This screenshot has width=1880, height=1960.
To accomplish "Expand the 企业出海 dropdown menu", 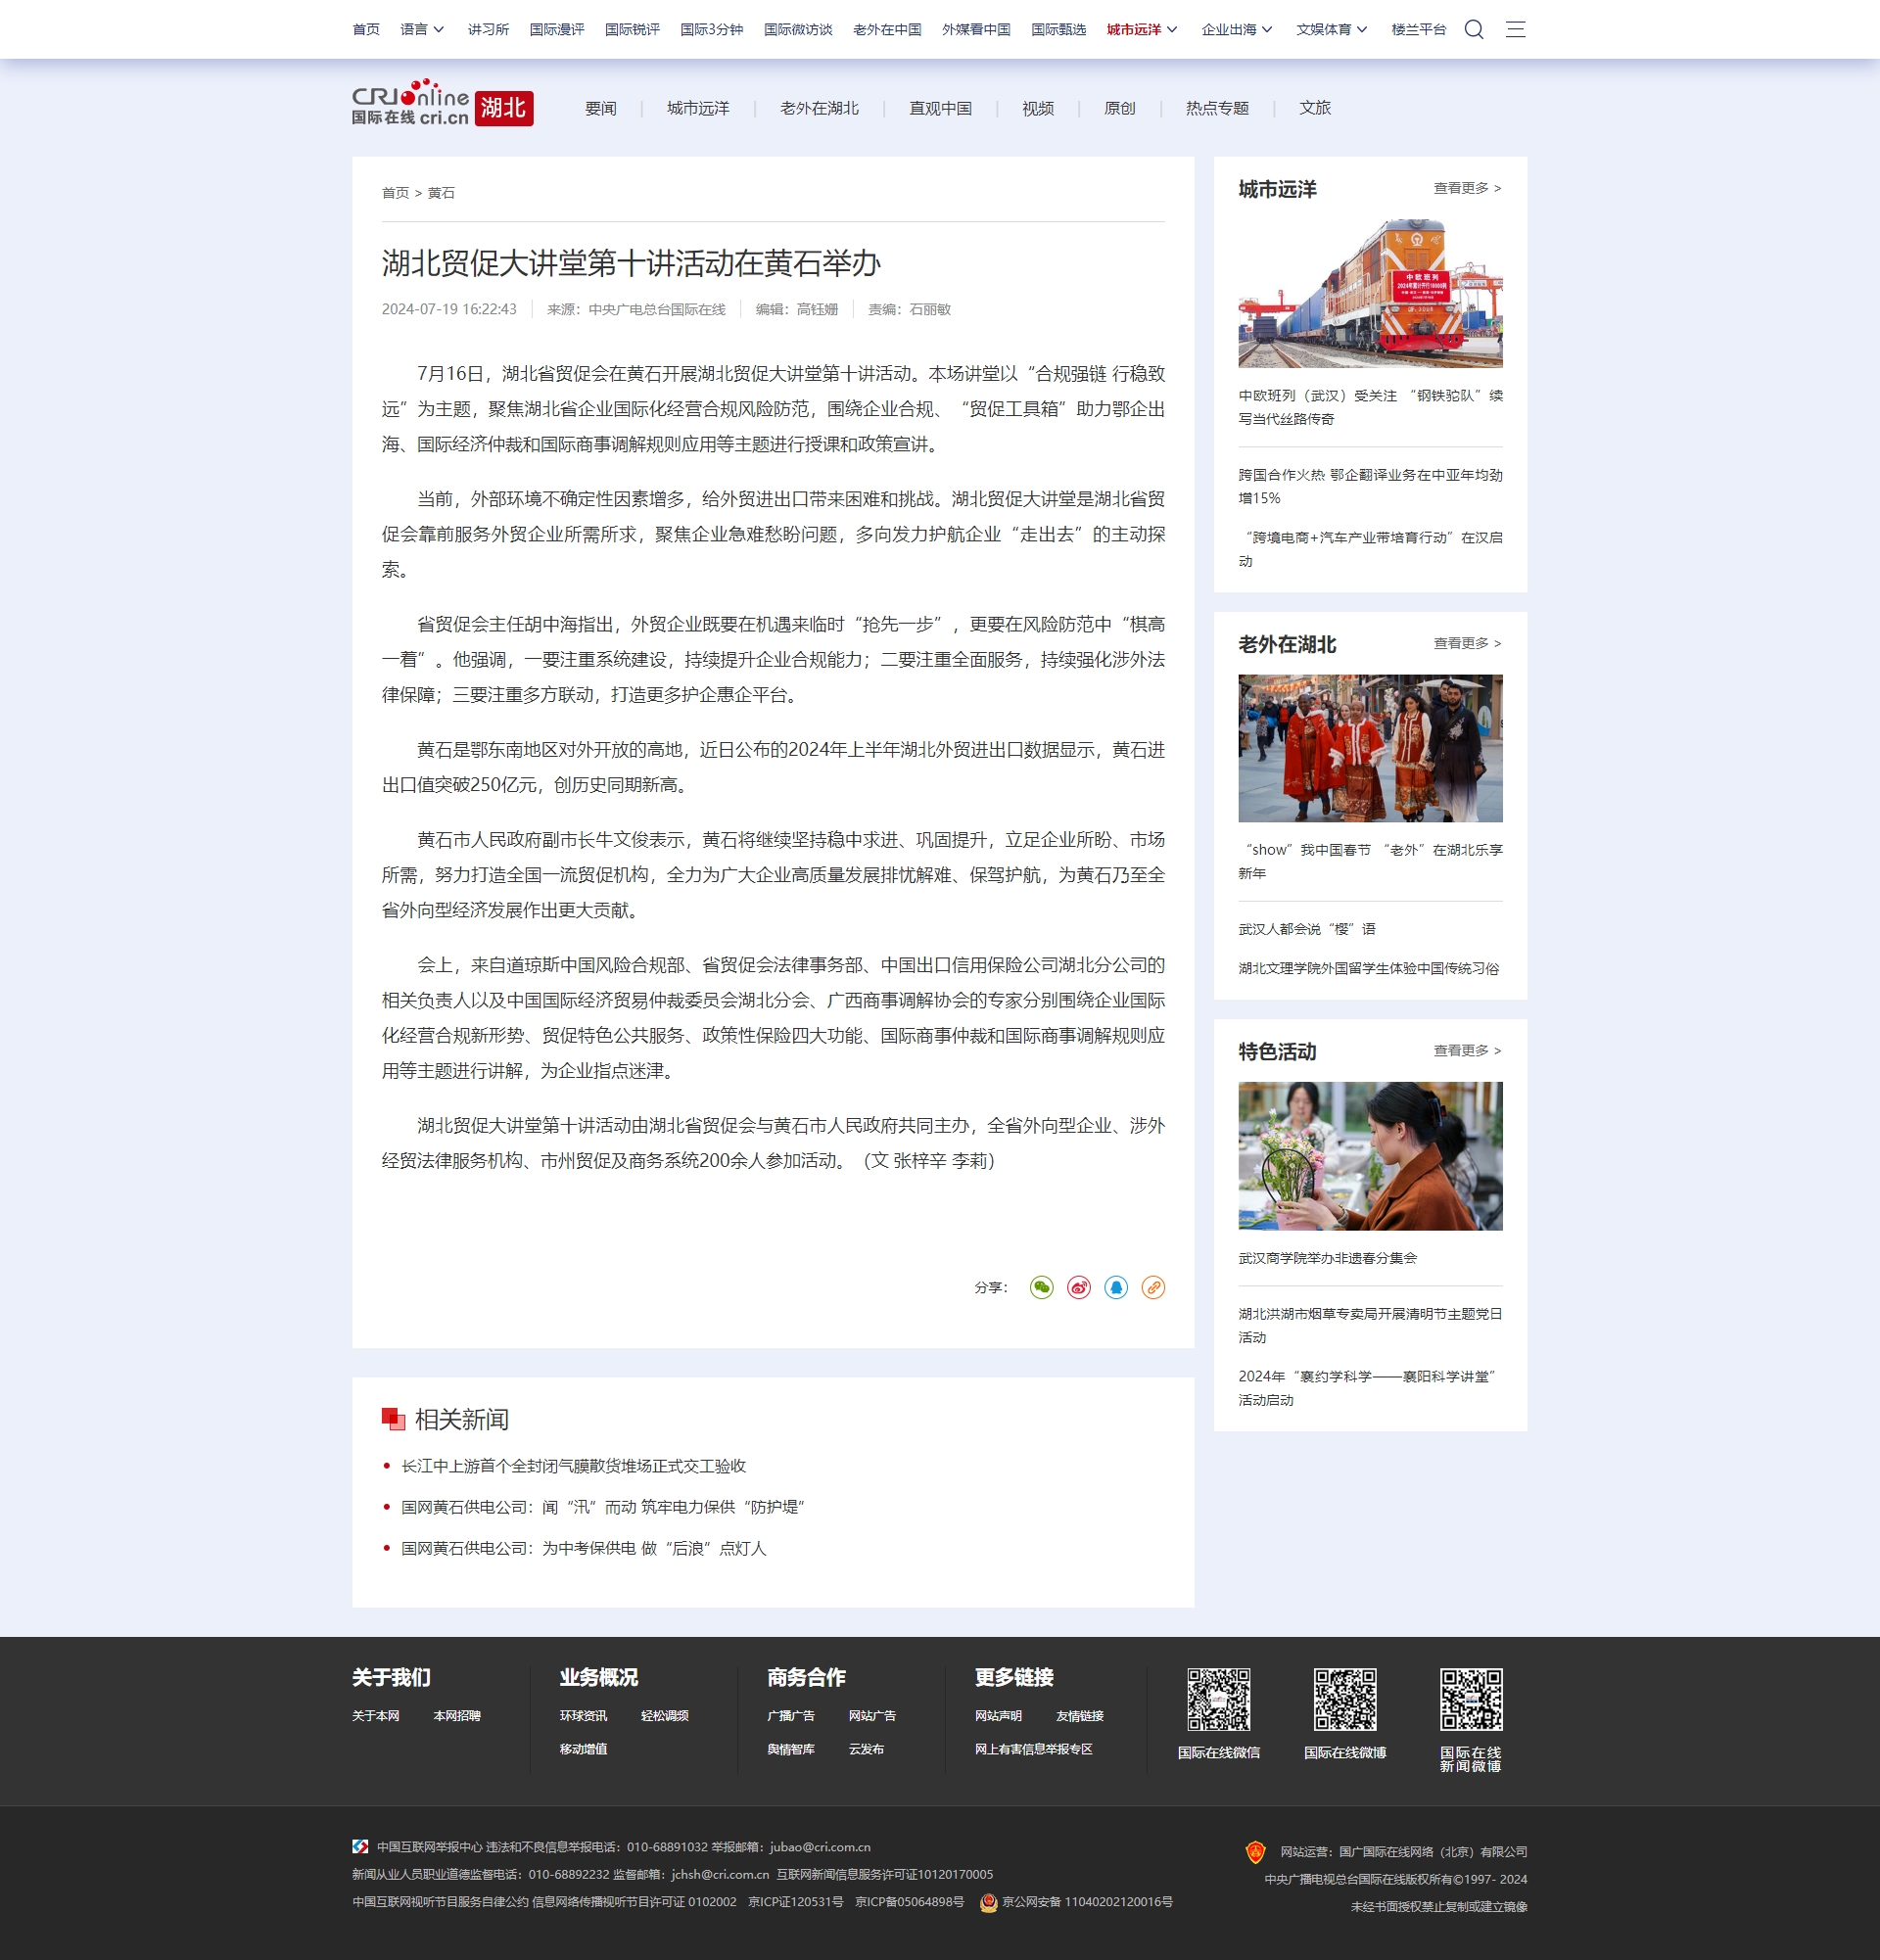I will pyautogui.click(x=1236, y=29).
